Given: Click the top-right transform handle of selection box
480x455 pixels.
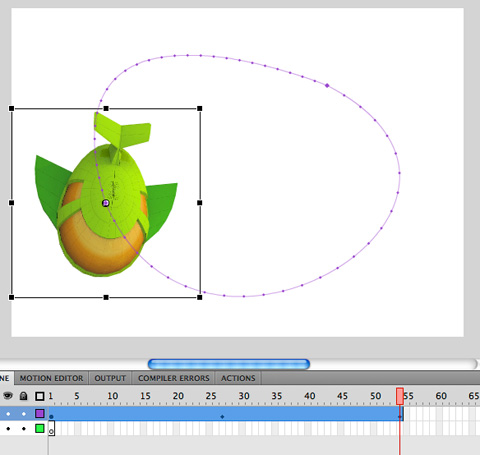Looking at the screenshot, I should tap(200, 108).
